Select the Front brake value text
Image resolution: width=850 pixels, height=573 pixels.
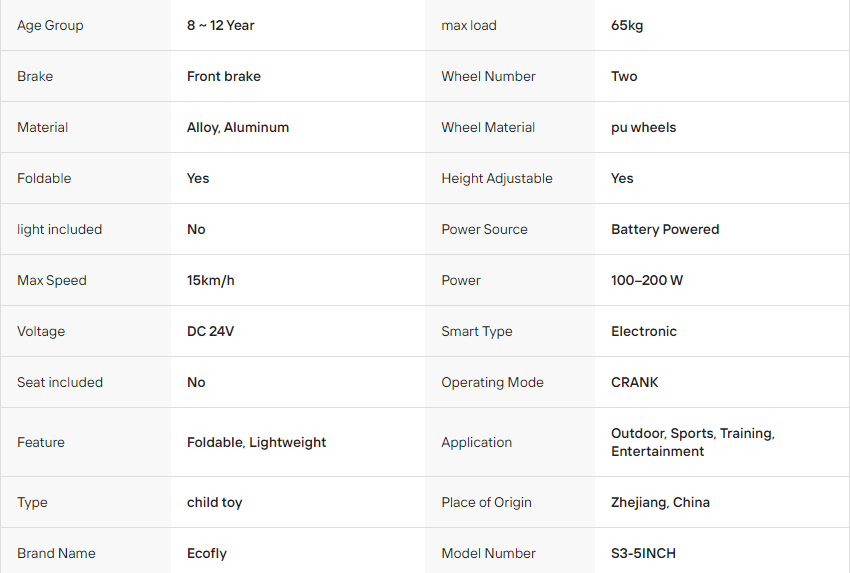(224, 76)
